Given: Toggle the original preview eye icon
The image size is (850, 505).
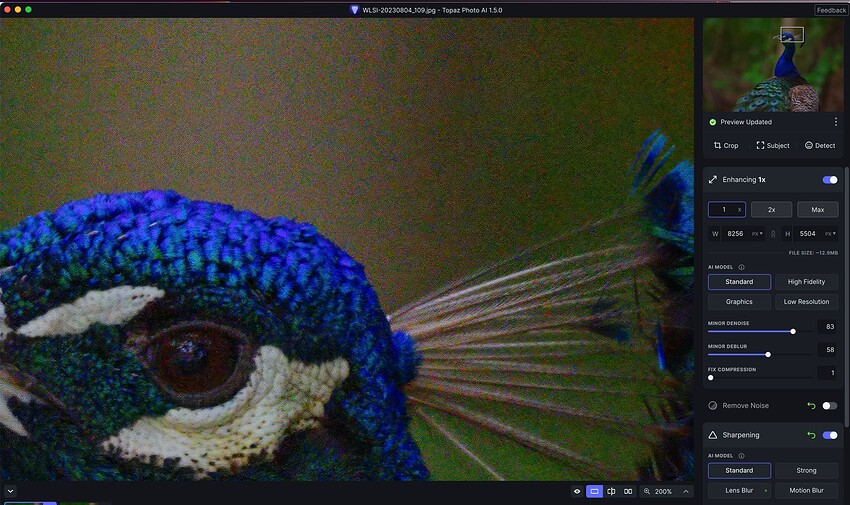Looking at the screenshot, I should [x=577, y=491].
